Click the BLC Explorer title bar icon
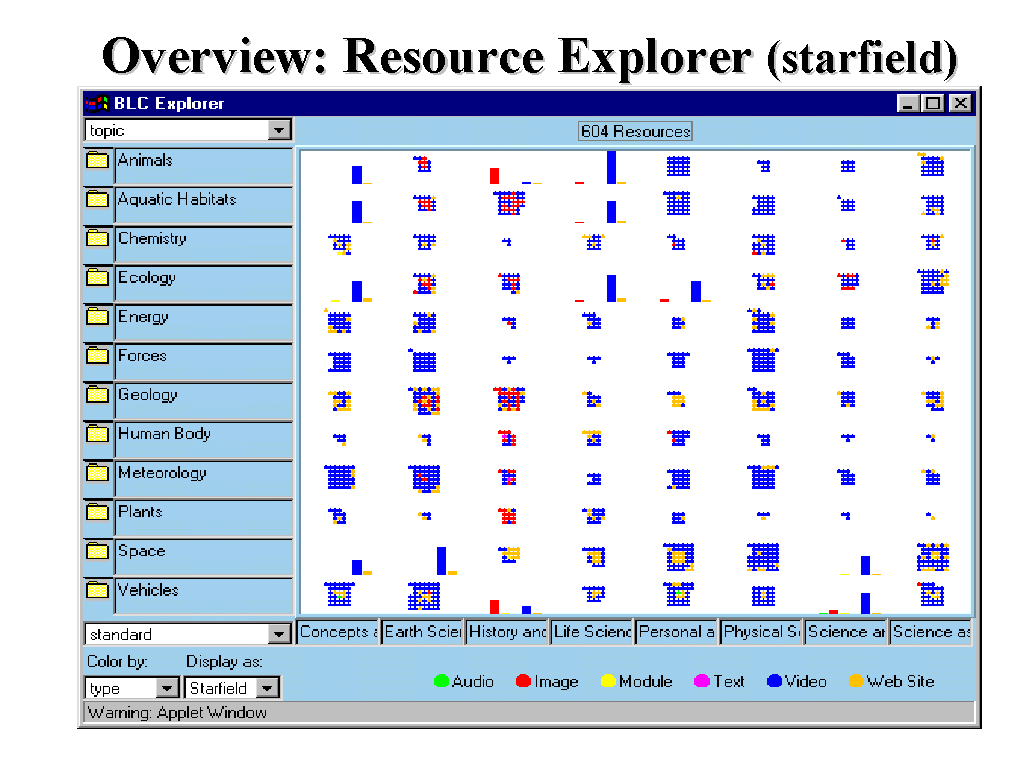The image size is (1024, 768). coord(97,103)
